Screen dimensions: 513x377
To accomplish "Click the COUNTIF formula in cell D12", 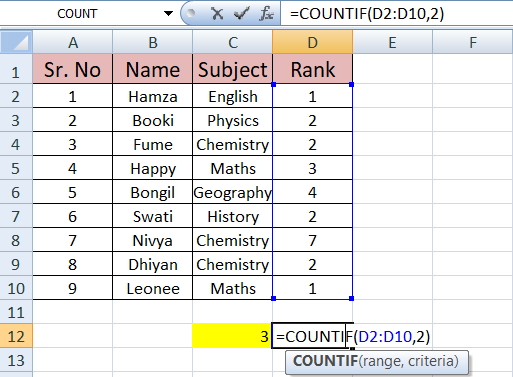I will coord(353,336).
